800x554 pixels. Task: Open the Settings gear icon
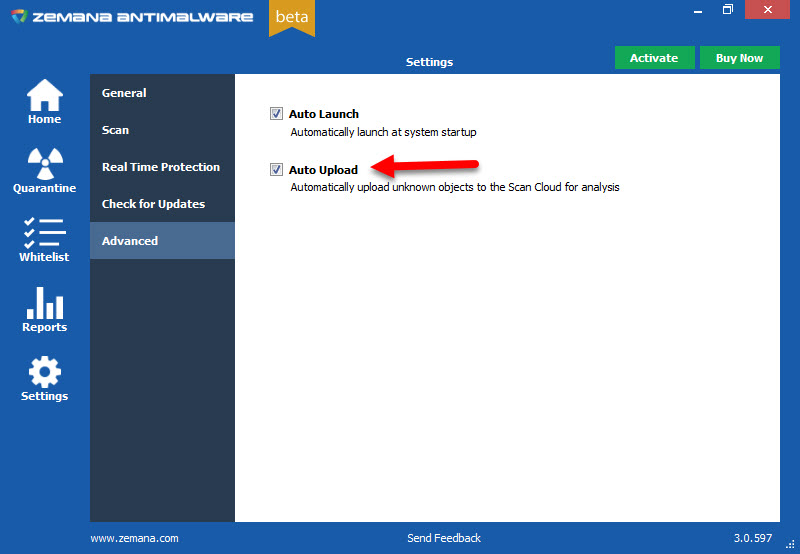pos(45,372)
